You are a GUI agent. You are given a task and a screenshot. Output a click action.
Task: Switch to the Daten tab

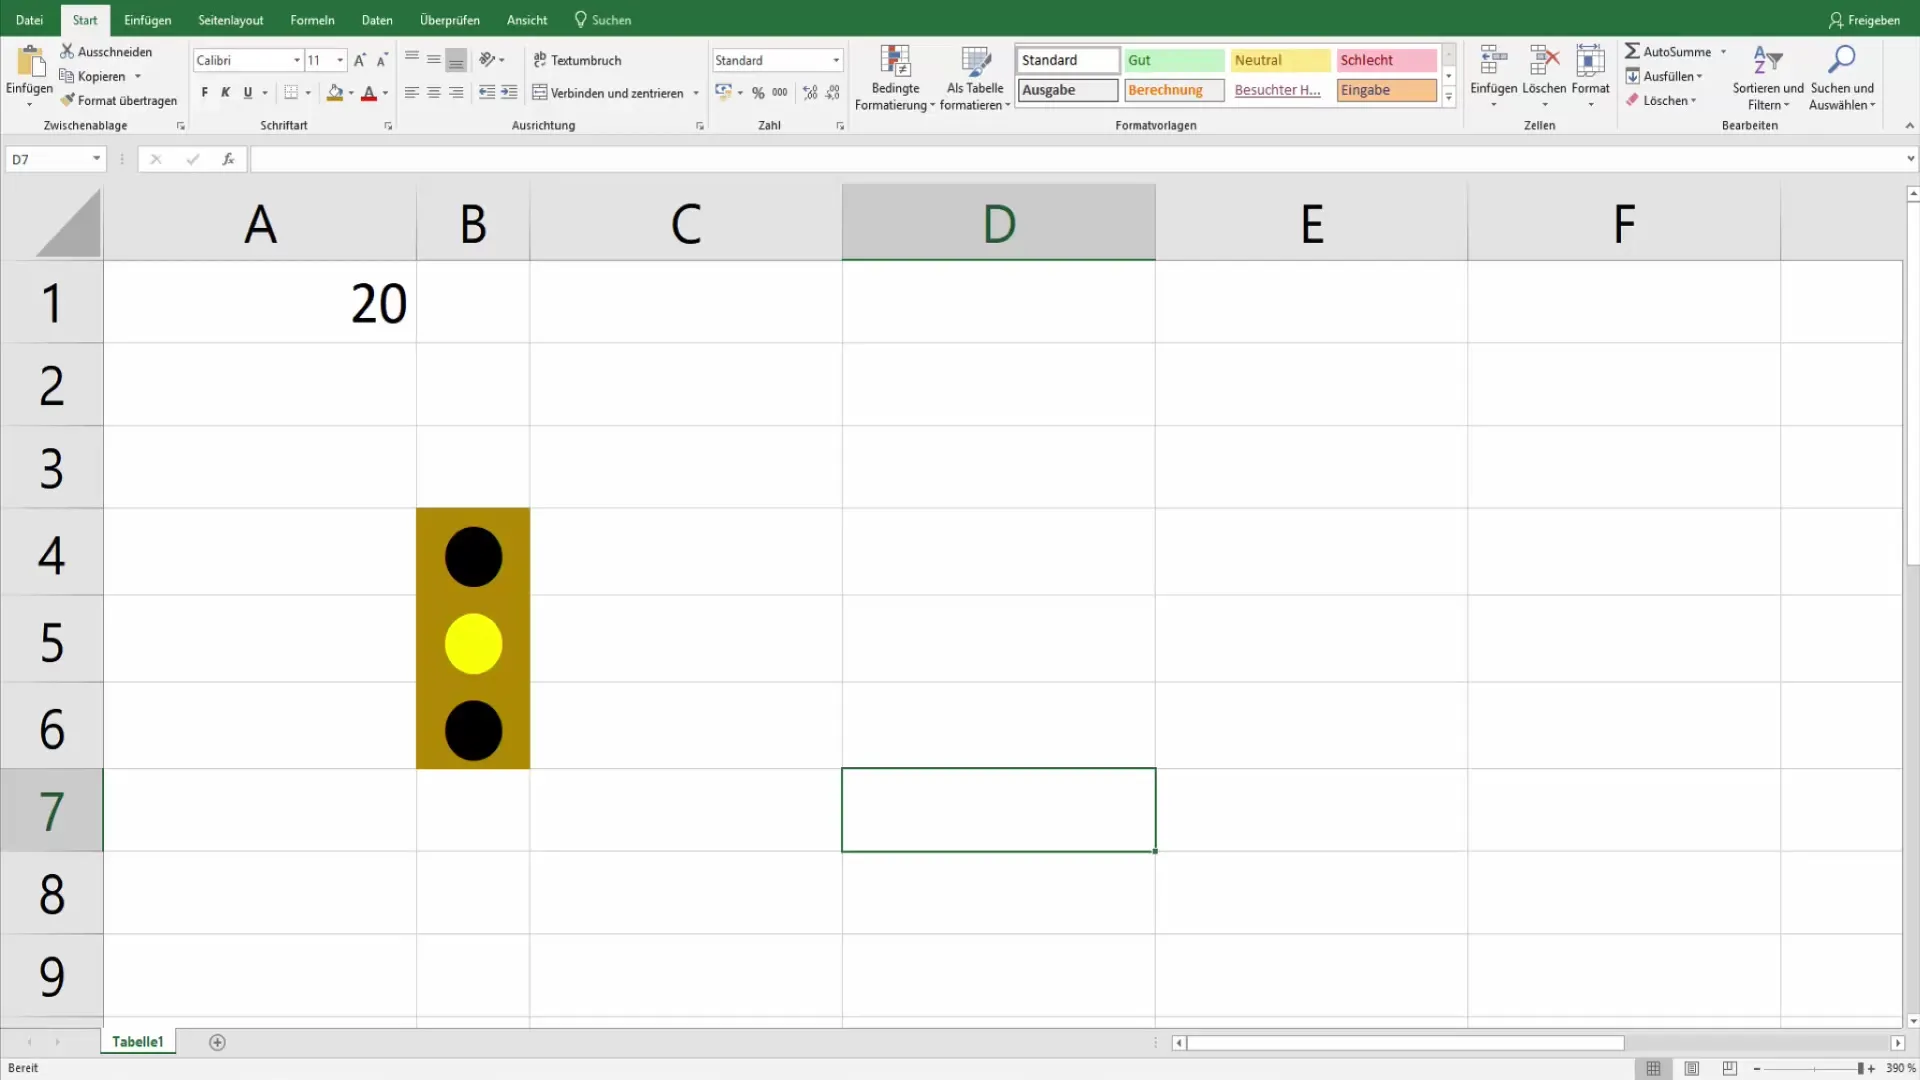(377, 20)
